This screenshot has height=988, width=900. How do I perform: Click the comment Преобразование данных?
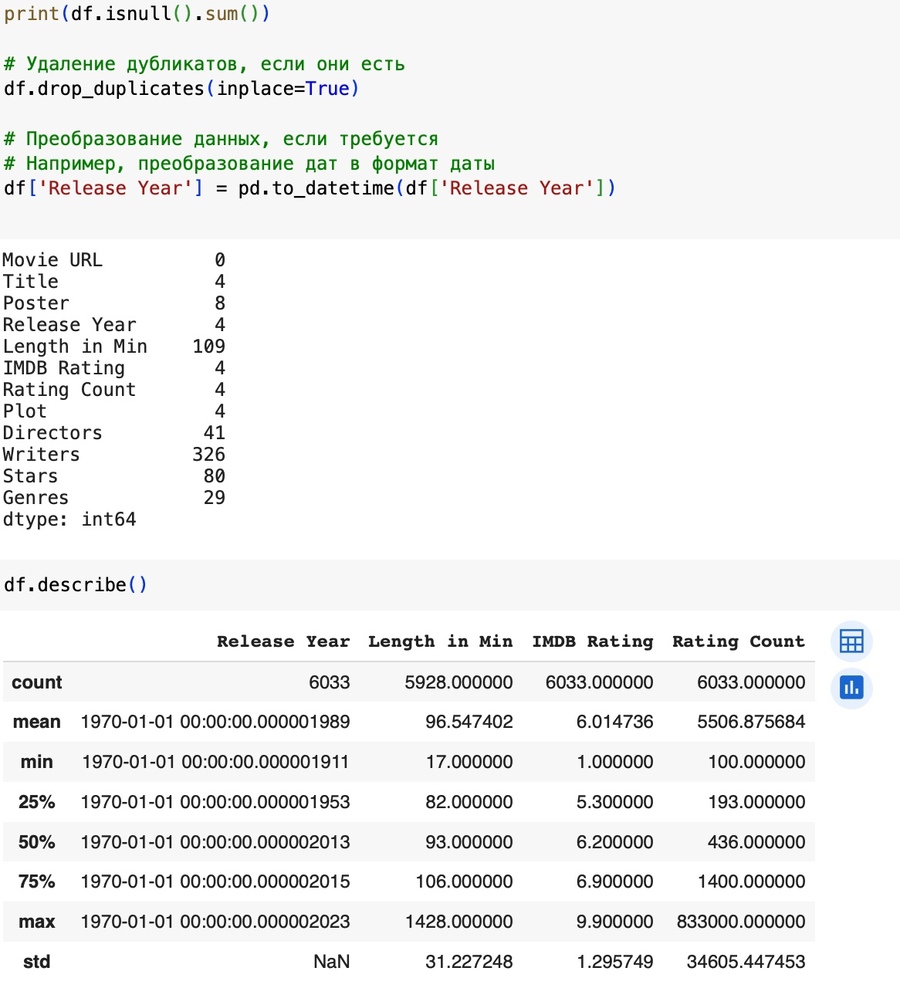221,139
